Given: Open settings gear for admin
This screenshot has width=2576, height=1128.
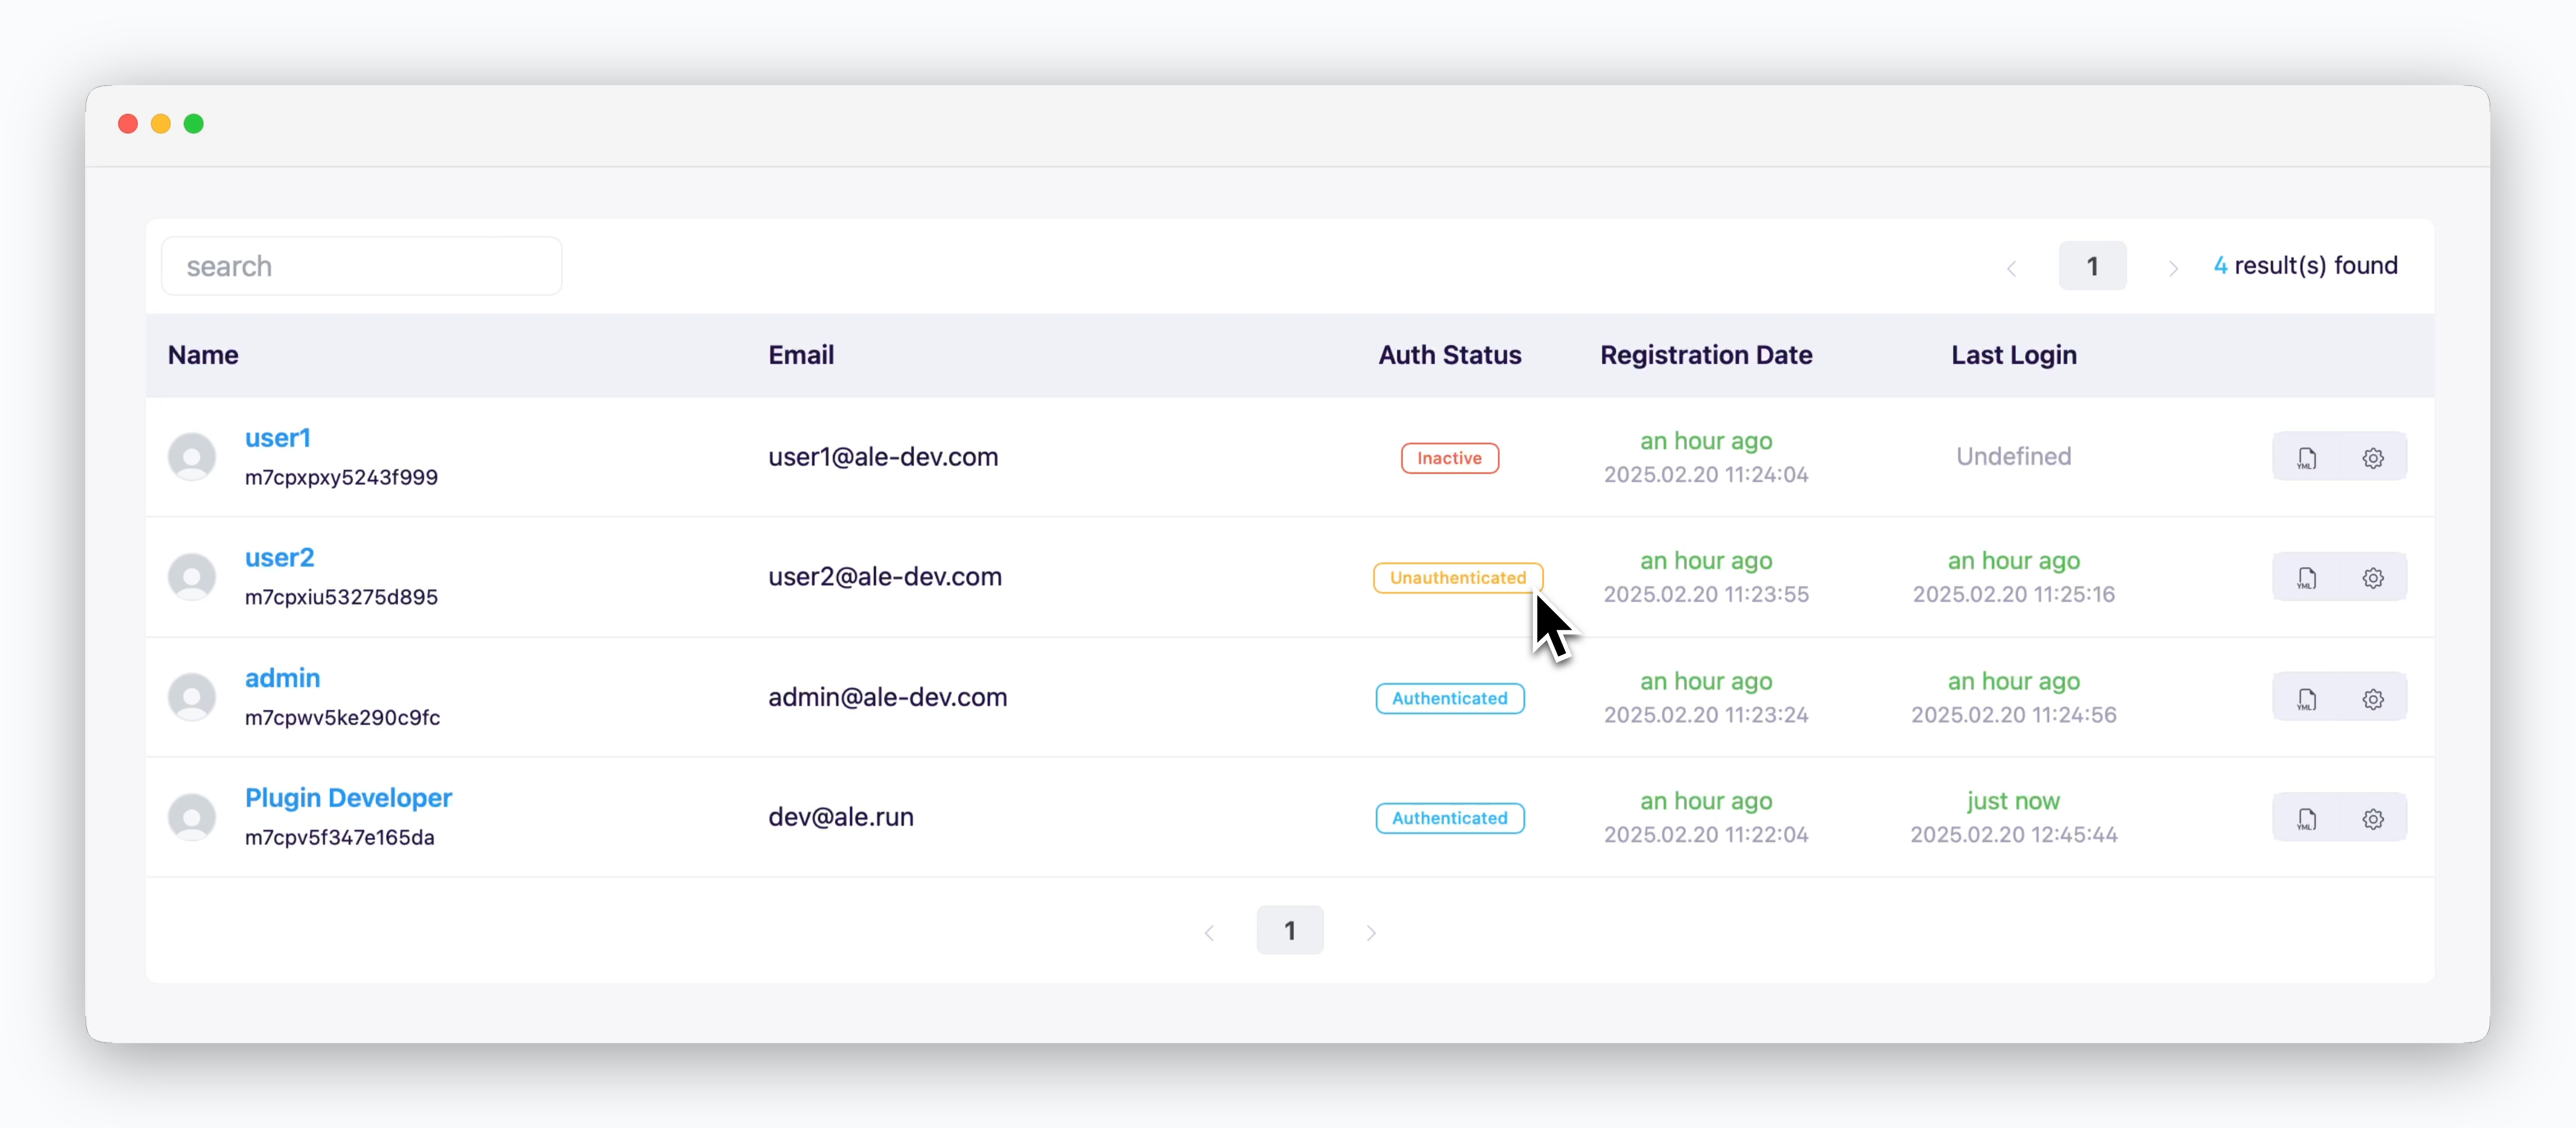Looking at the screenshot, I should pos(2373,698).
